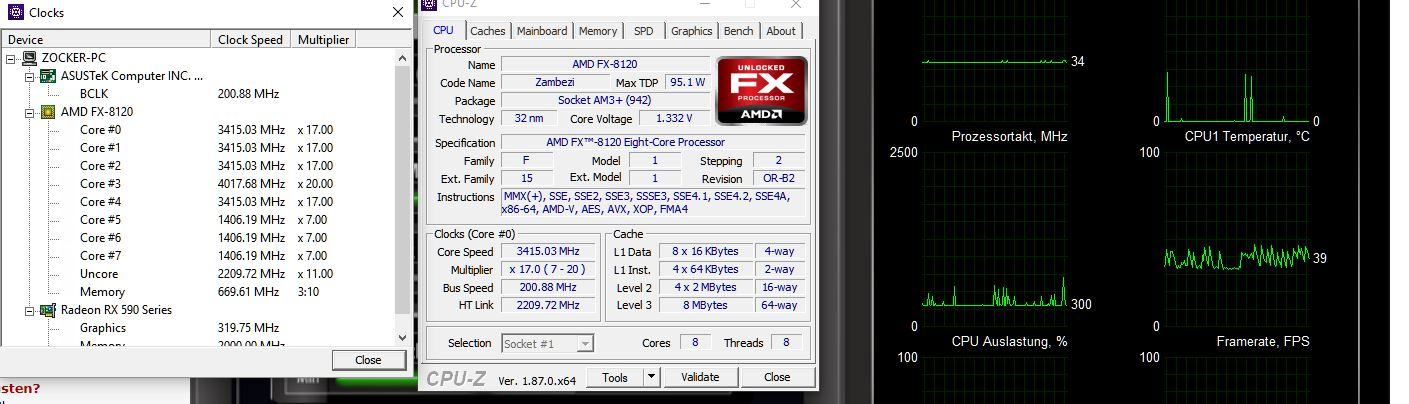Switch to the CPU tab in CPU-Z
The image size is (1409, 404).
(443, 31)
